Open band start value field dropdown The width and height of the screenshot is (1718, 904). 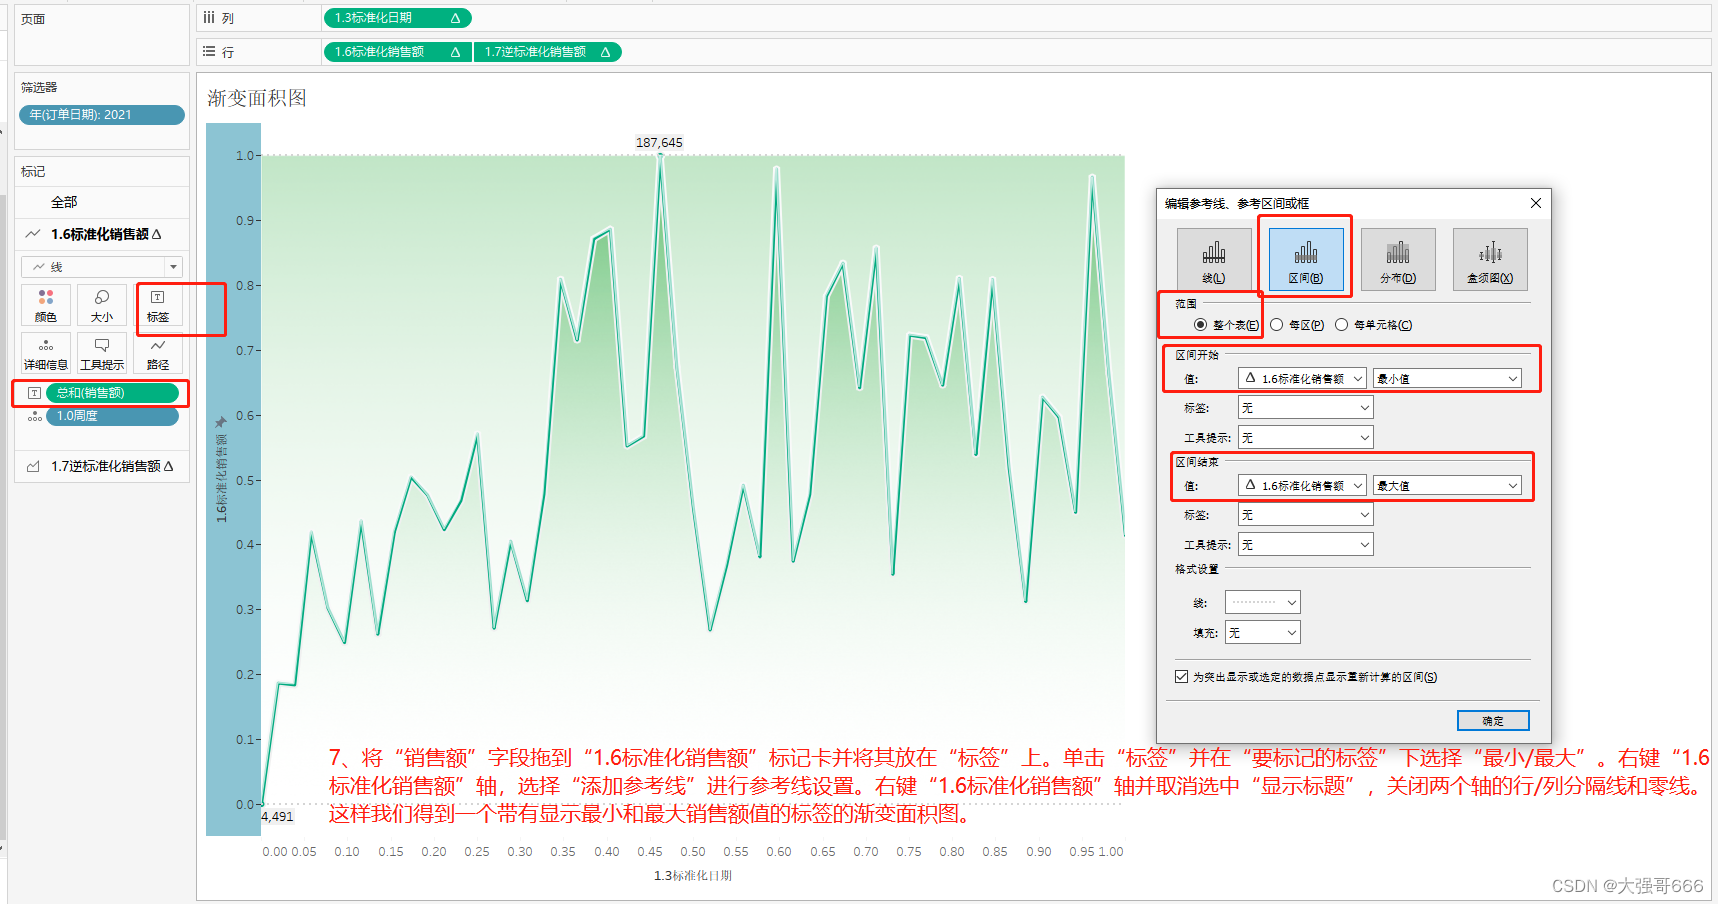1302,378
